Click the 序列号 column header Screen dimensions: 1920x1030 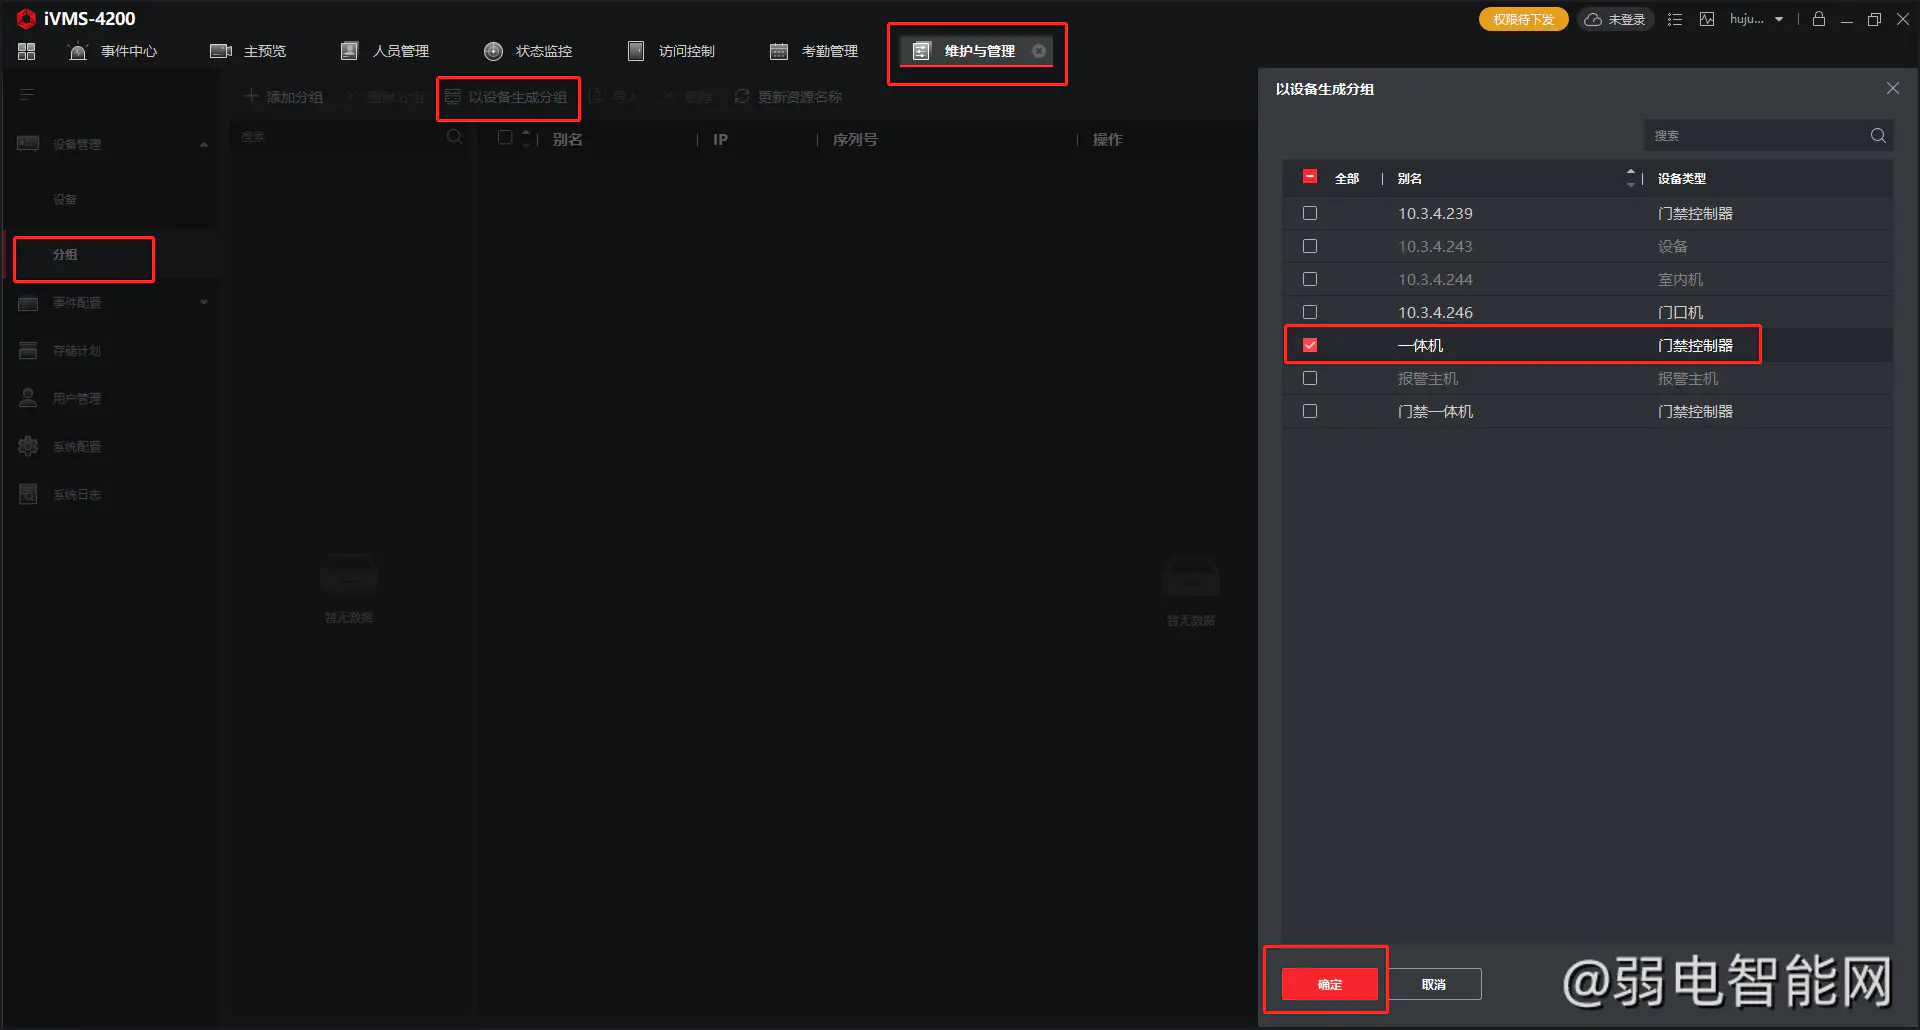(x=855, y=140)
